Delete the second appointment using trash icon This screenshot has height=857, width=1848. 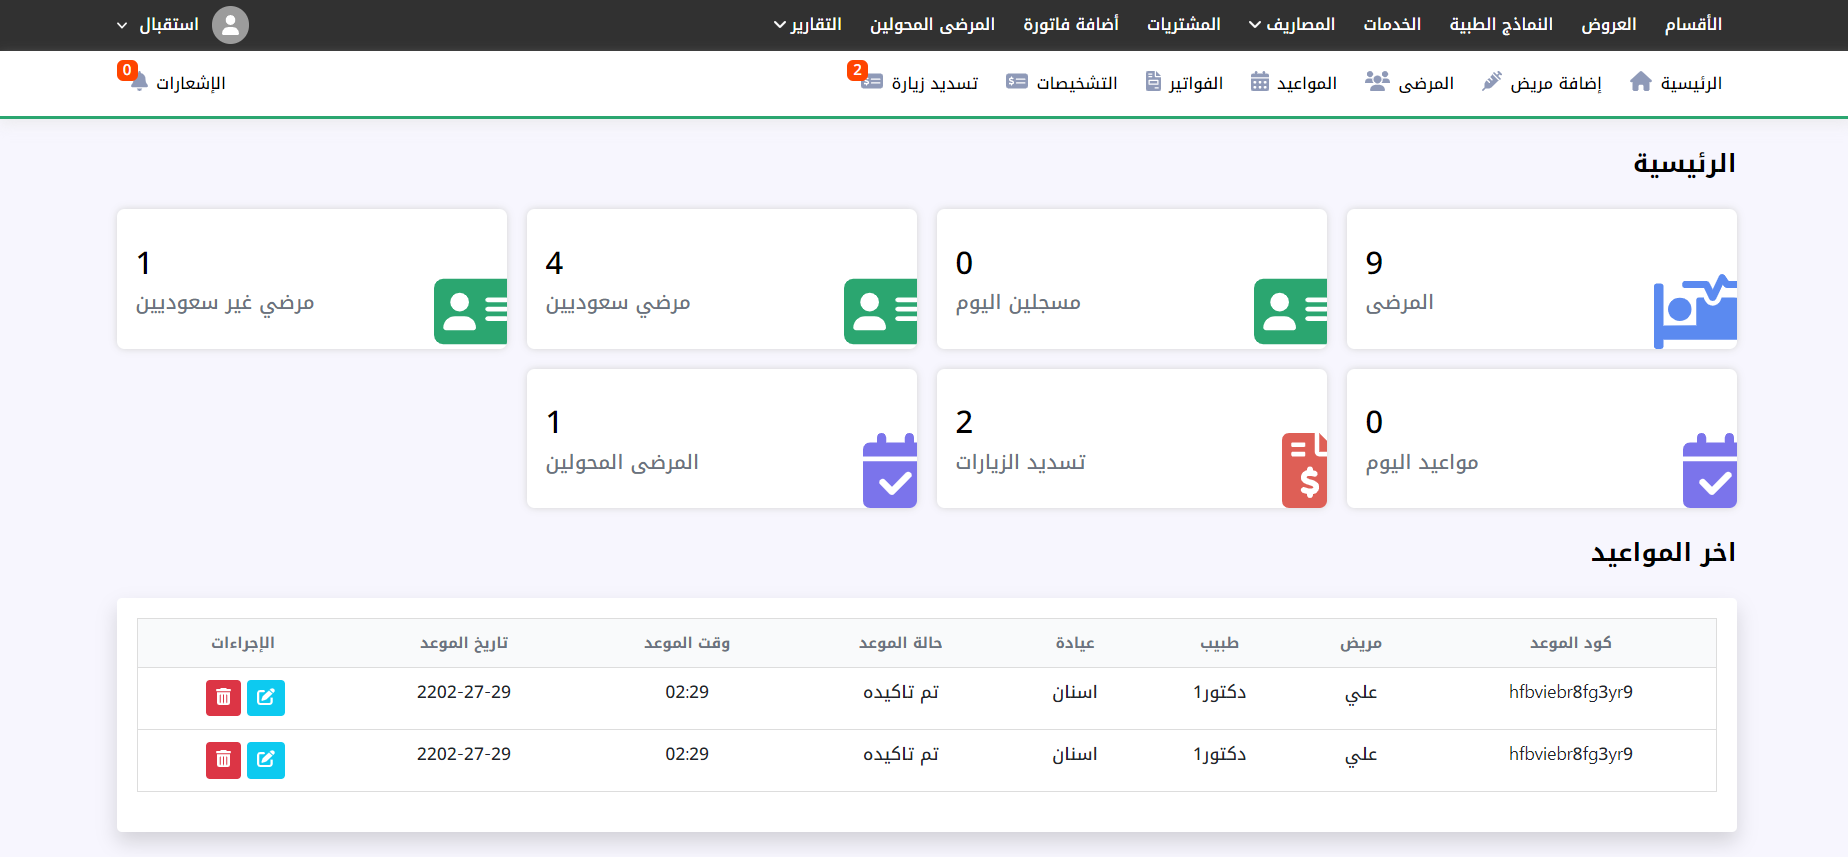click(x=223, y=760)
